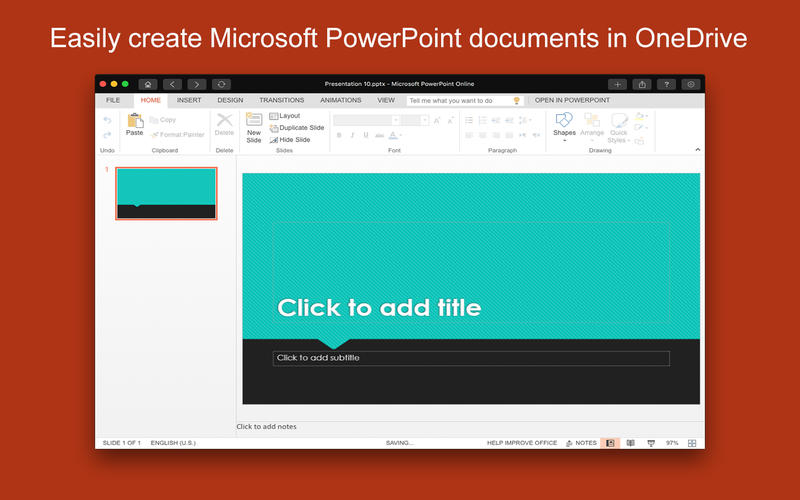Image resolution: width=800 pixels, height=500 pixels.
Task: Expand the font color dropdown arrow
Action: (x=401, y=135)
